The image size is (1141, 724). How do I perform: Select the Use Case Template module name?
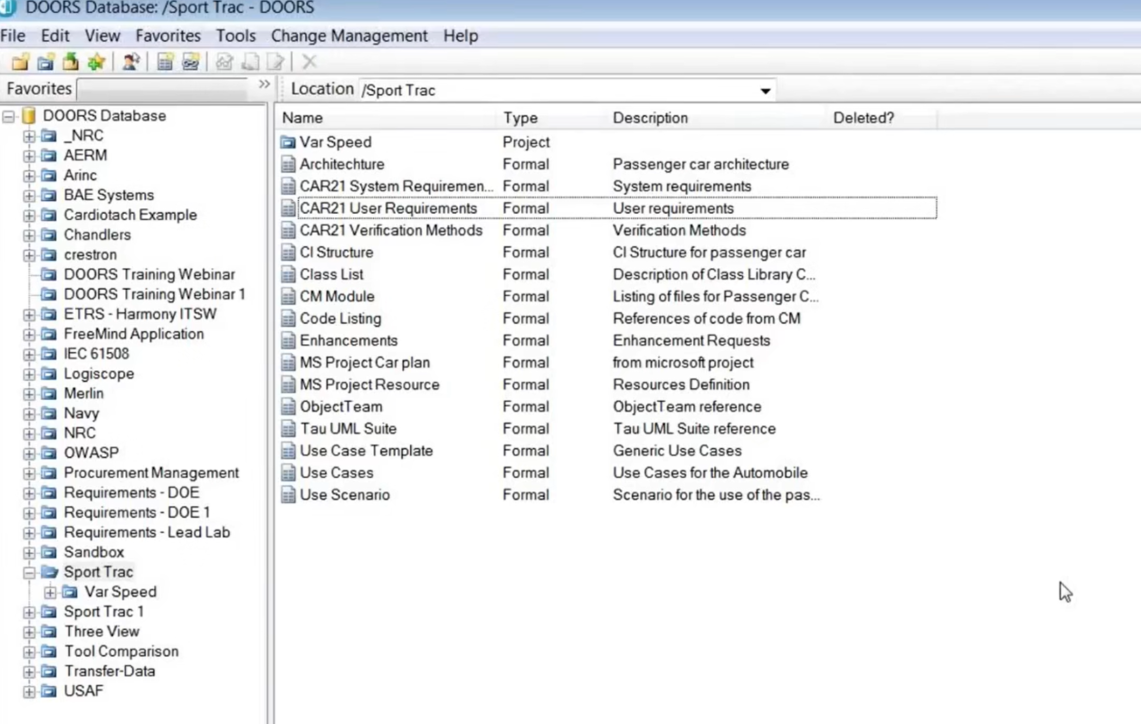366,450
